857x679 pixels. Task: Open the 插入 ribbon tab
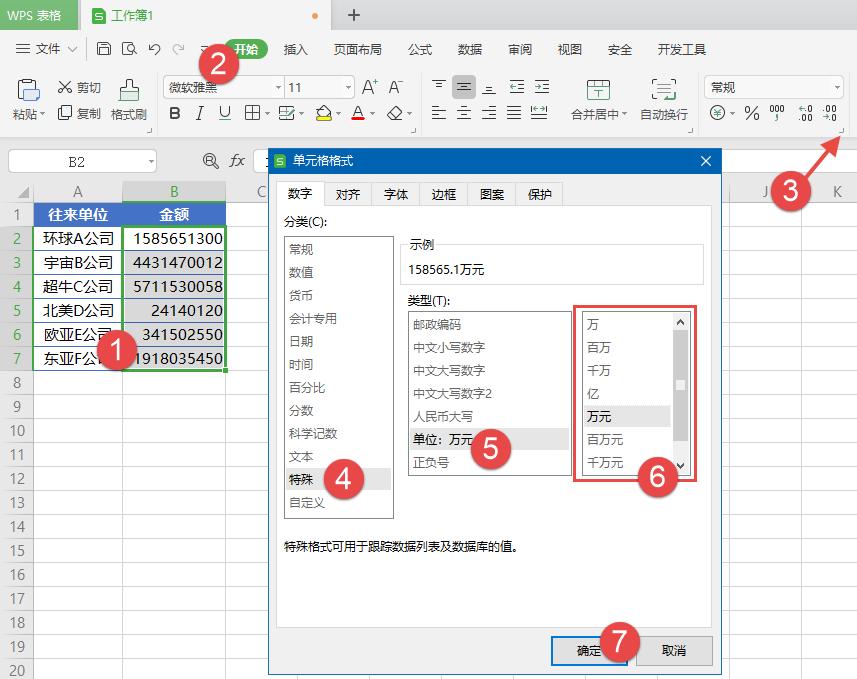click(x=295, y=49)
